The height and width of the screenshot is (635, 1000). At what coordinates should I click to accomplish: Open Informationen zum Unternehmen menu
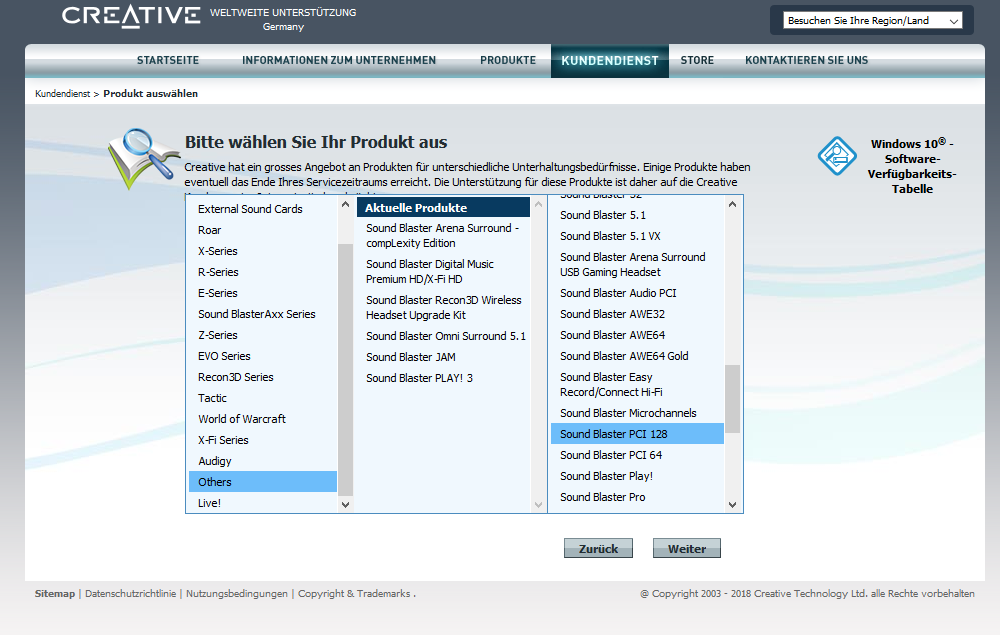pyautogui.click(x=339, y=60)
